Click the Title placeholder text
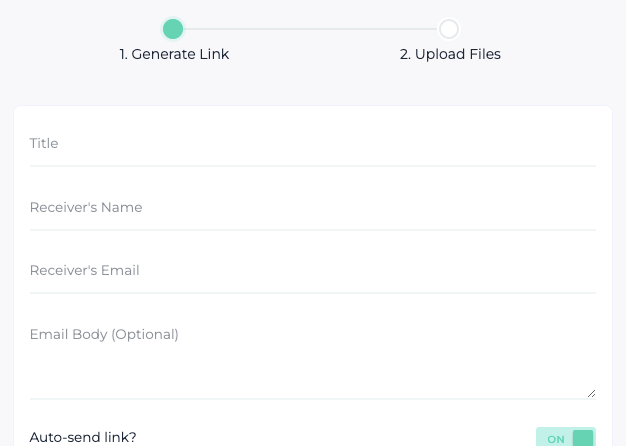 click(44, 144)
